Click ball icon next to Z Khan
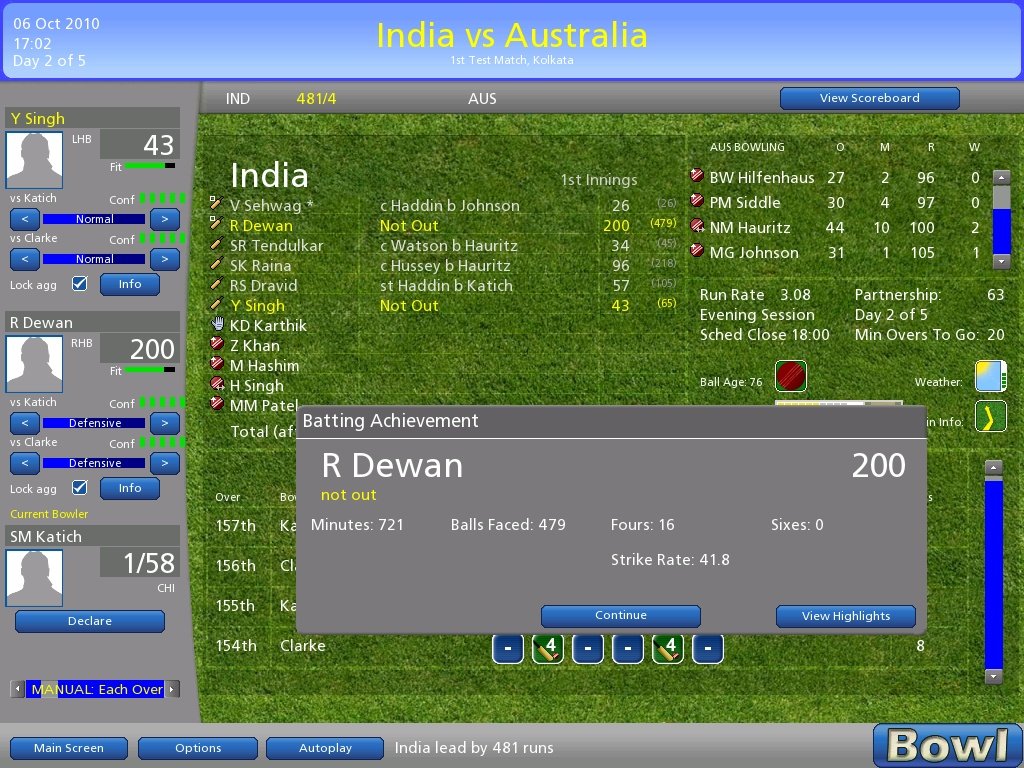1024x768 pixels. tap(217, 344)
